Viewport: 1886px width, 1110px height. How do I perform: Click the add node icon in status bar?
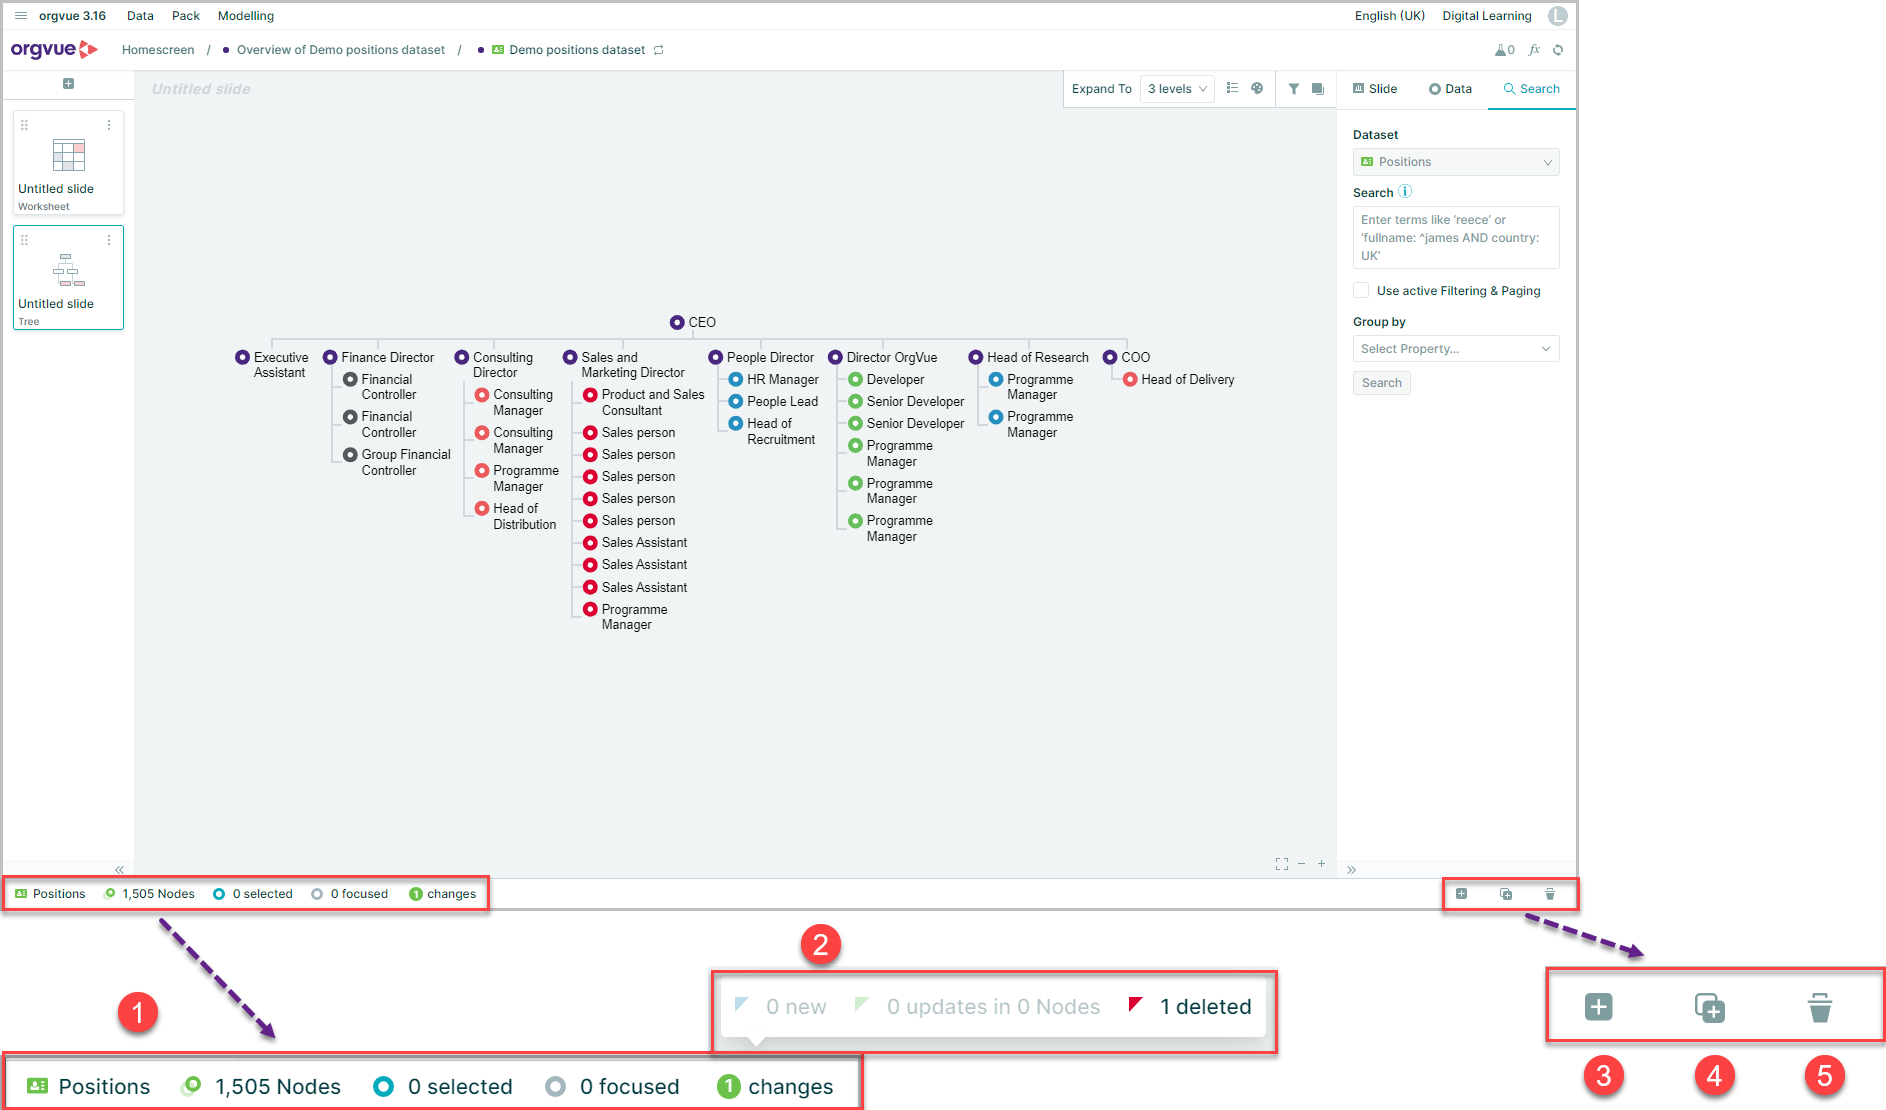tap(1461, 894)
